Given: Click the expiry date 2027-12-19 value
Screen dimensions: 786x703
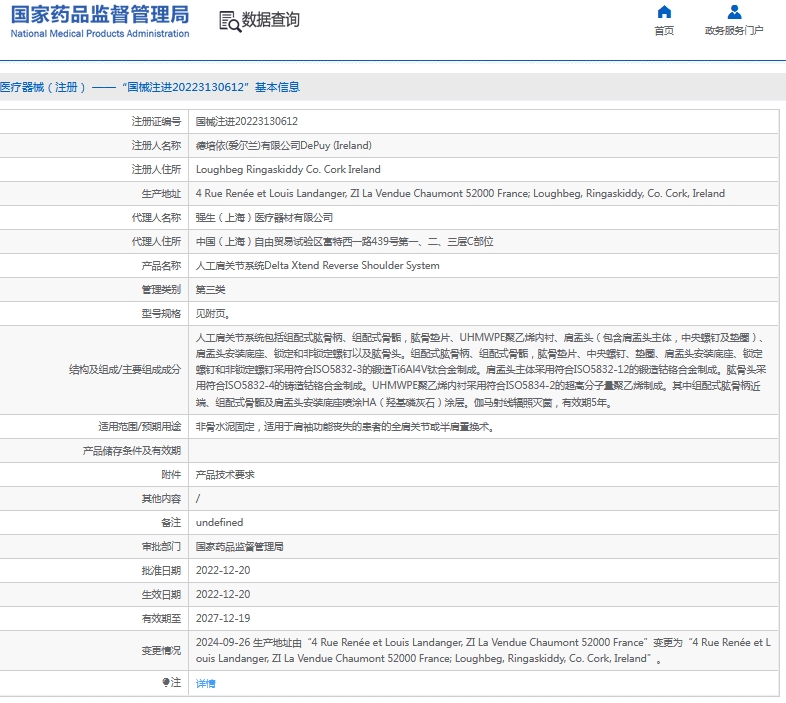Looking at the screenshot, I should [x=223, y=618].
